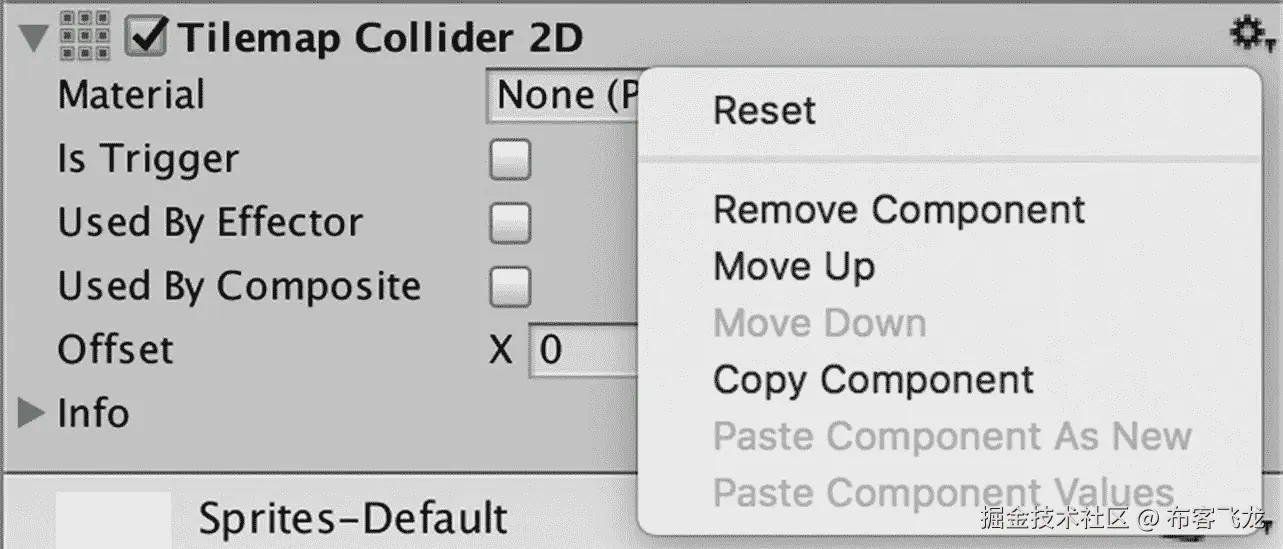1283x549 pixels.
Task: Expand the Info section
Action: click(33, 413)
